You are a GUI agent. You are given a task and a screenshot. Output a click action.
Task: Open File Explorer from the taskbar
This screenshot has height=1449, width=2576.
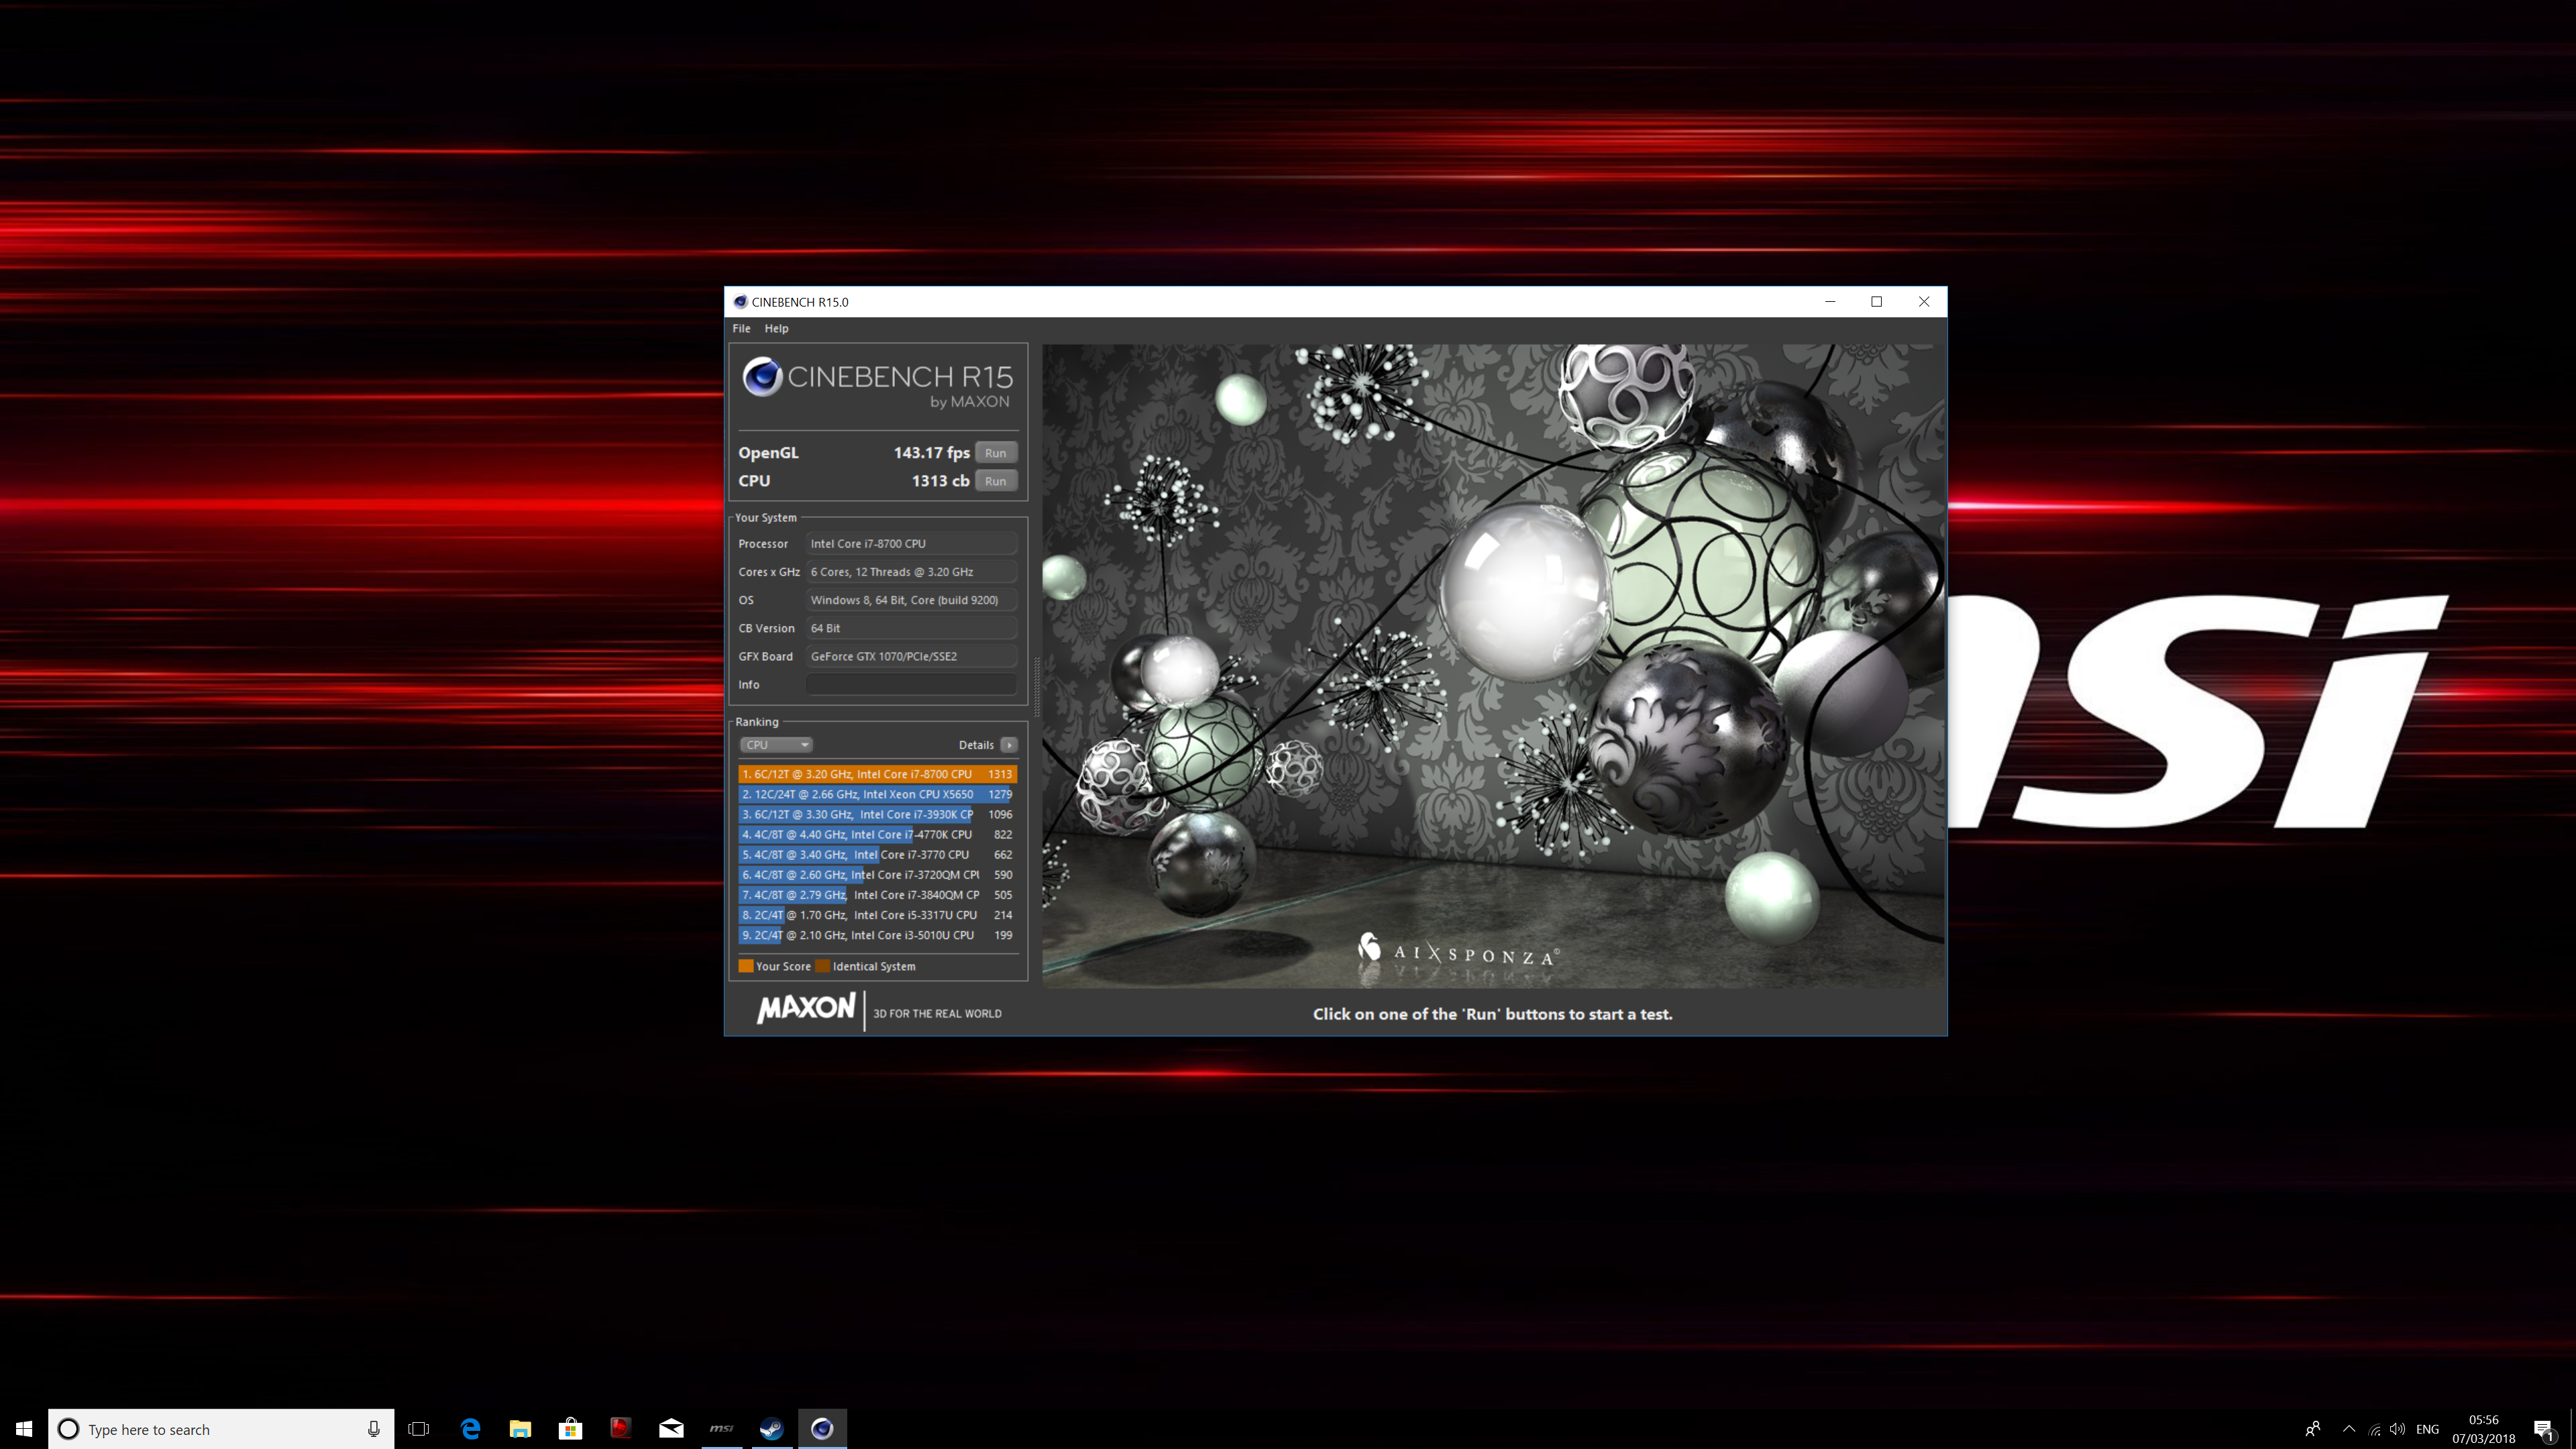(520, 1428)
